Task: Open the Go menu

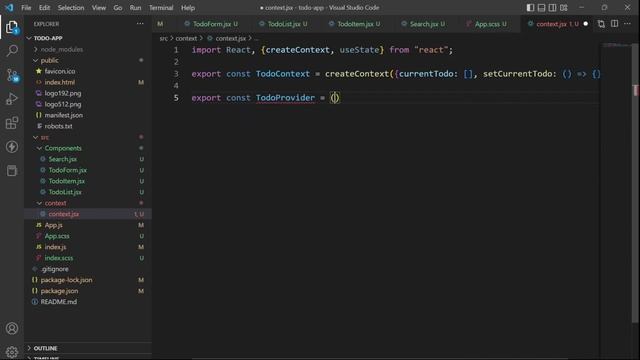Action: click(118, 8)
